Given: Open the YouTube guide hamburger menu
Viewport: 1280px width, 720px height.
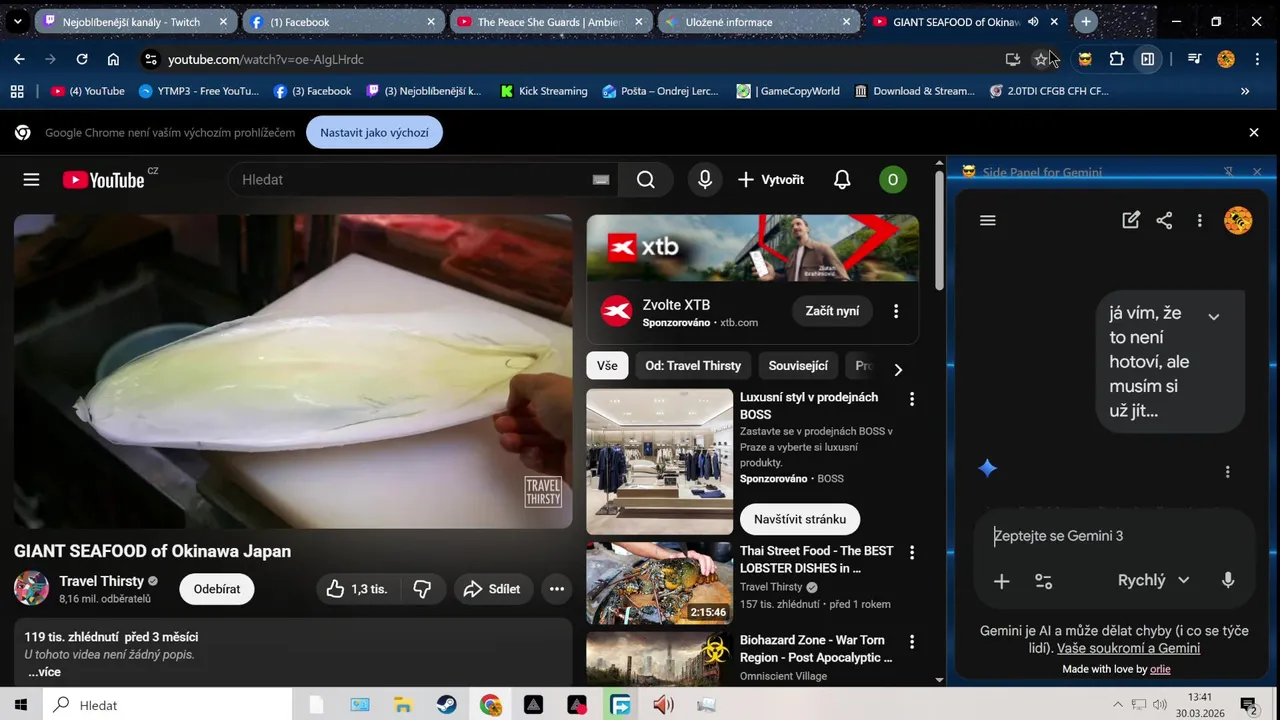Looking at the screenshot, I should click(x=31, y=180).
